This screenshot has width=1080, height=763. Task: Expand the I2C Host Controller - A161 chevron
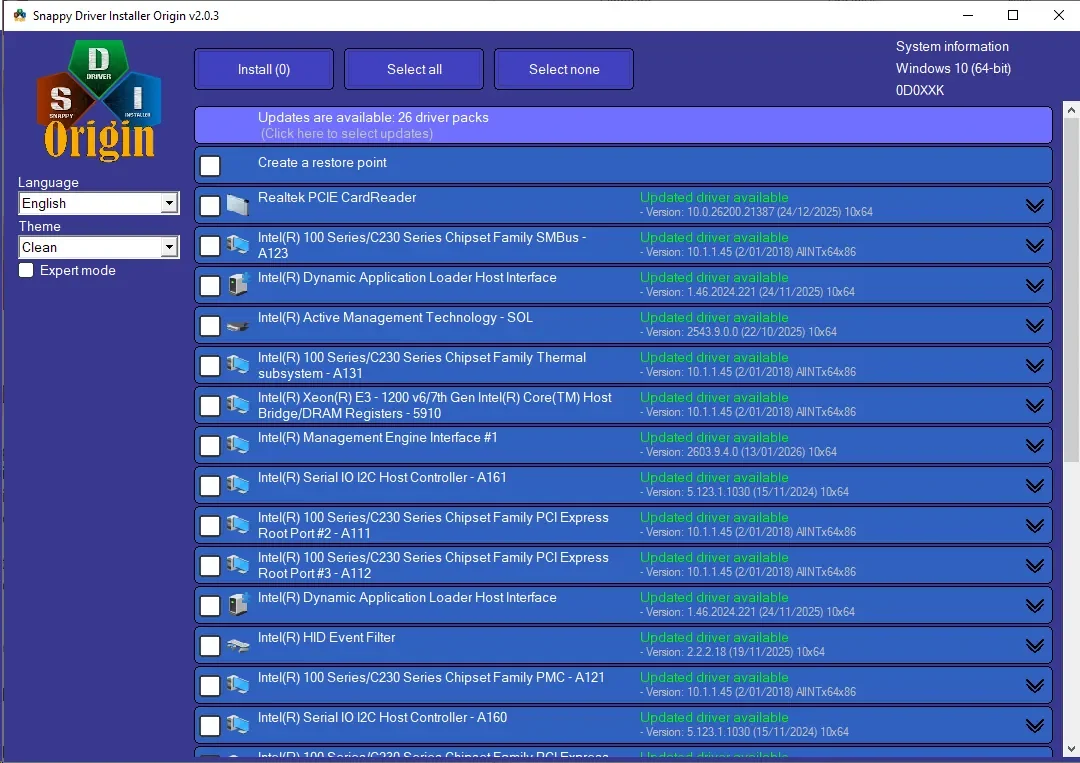1035,485
